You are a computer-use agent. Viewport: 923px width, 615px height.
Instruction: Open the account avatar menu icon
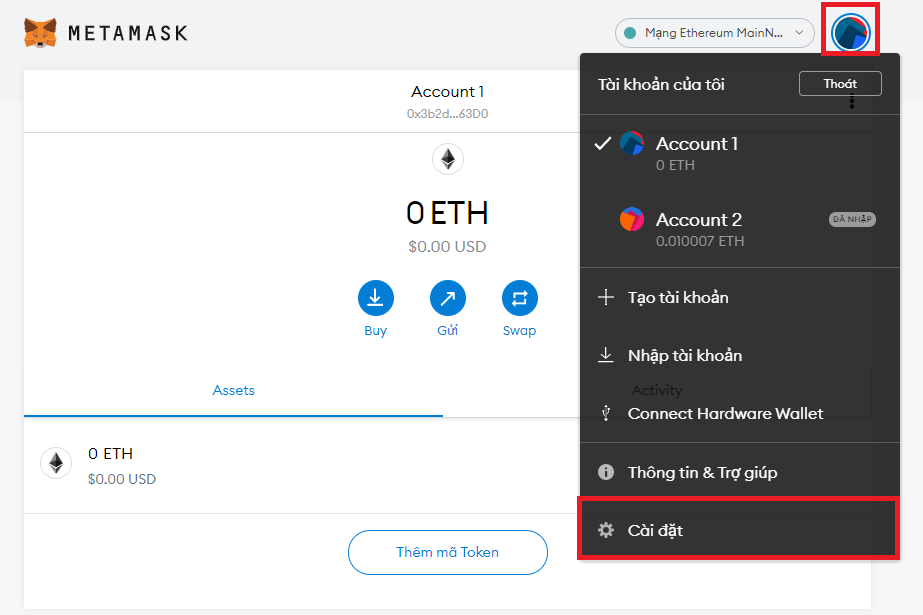point(850,32)
